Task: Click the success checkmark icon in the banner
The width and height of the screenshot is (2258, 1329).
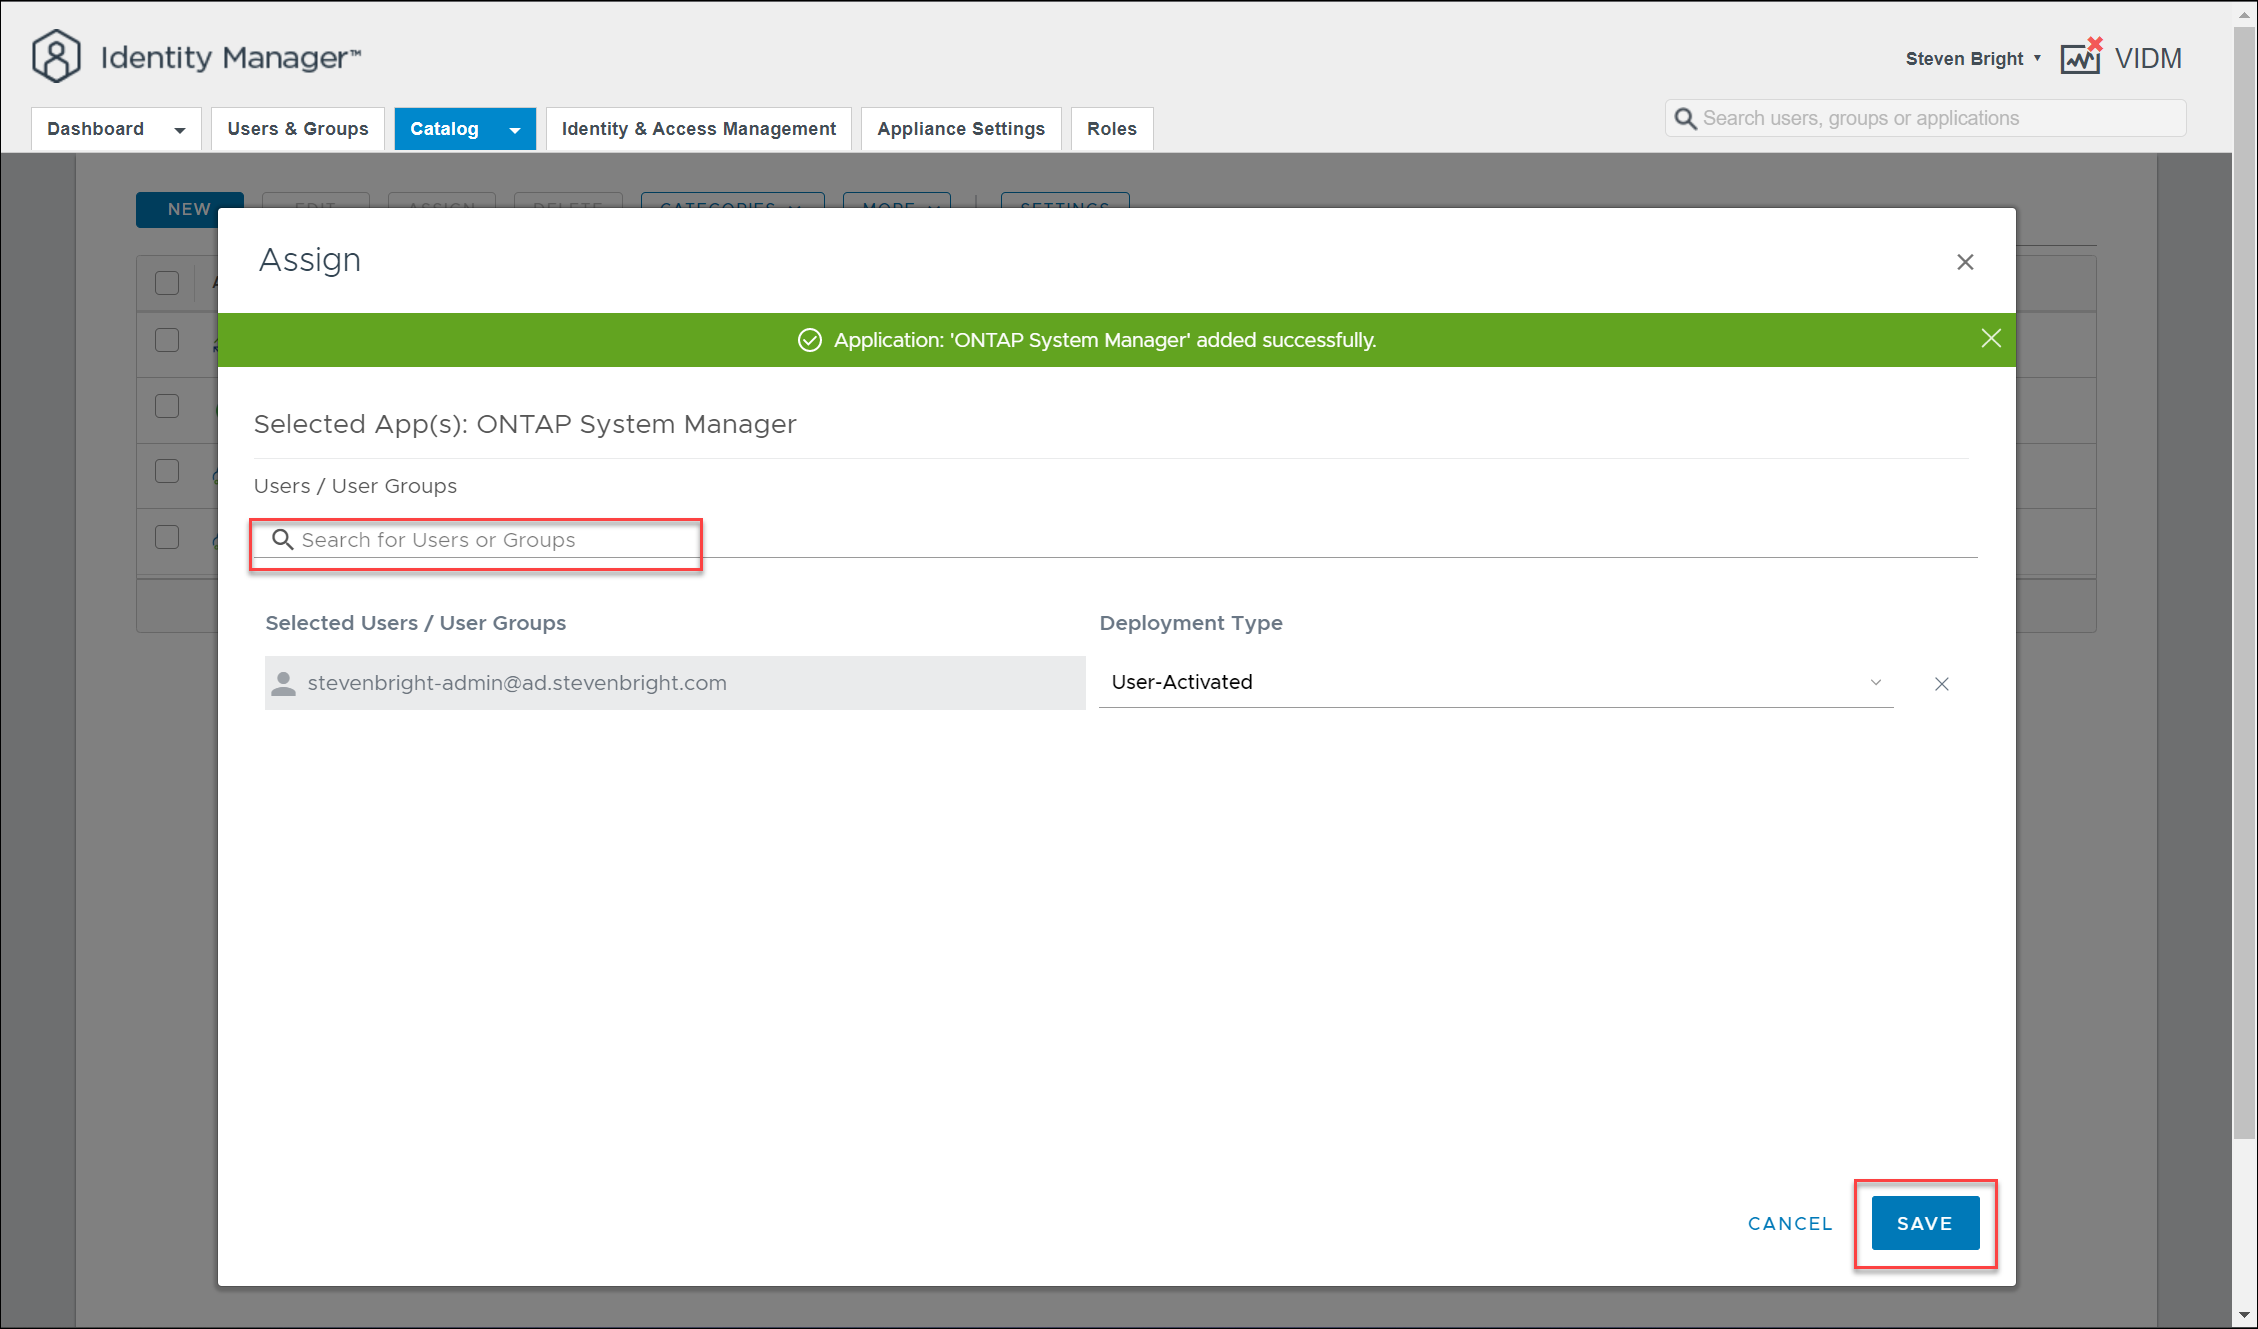Action: (810, 340)
